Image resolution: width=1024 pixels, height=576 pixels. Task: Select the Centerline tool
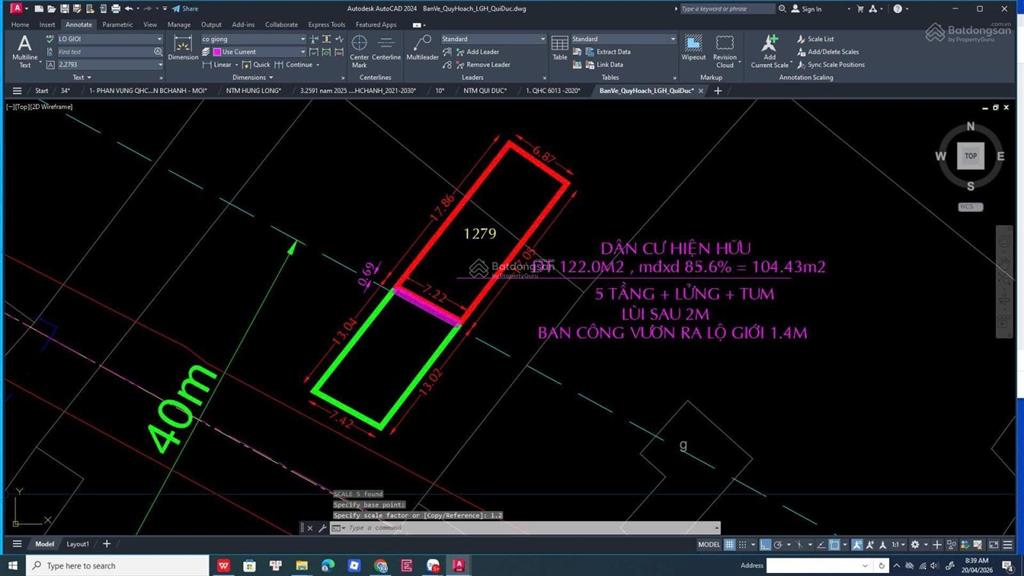pyautogui.click(x=386, y=48)
